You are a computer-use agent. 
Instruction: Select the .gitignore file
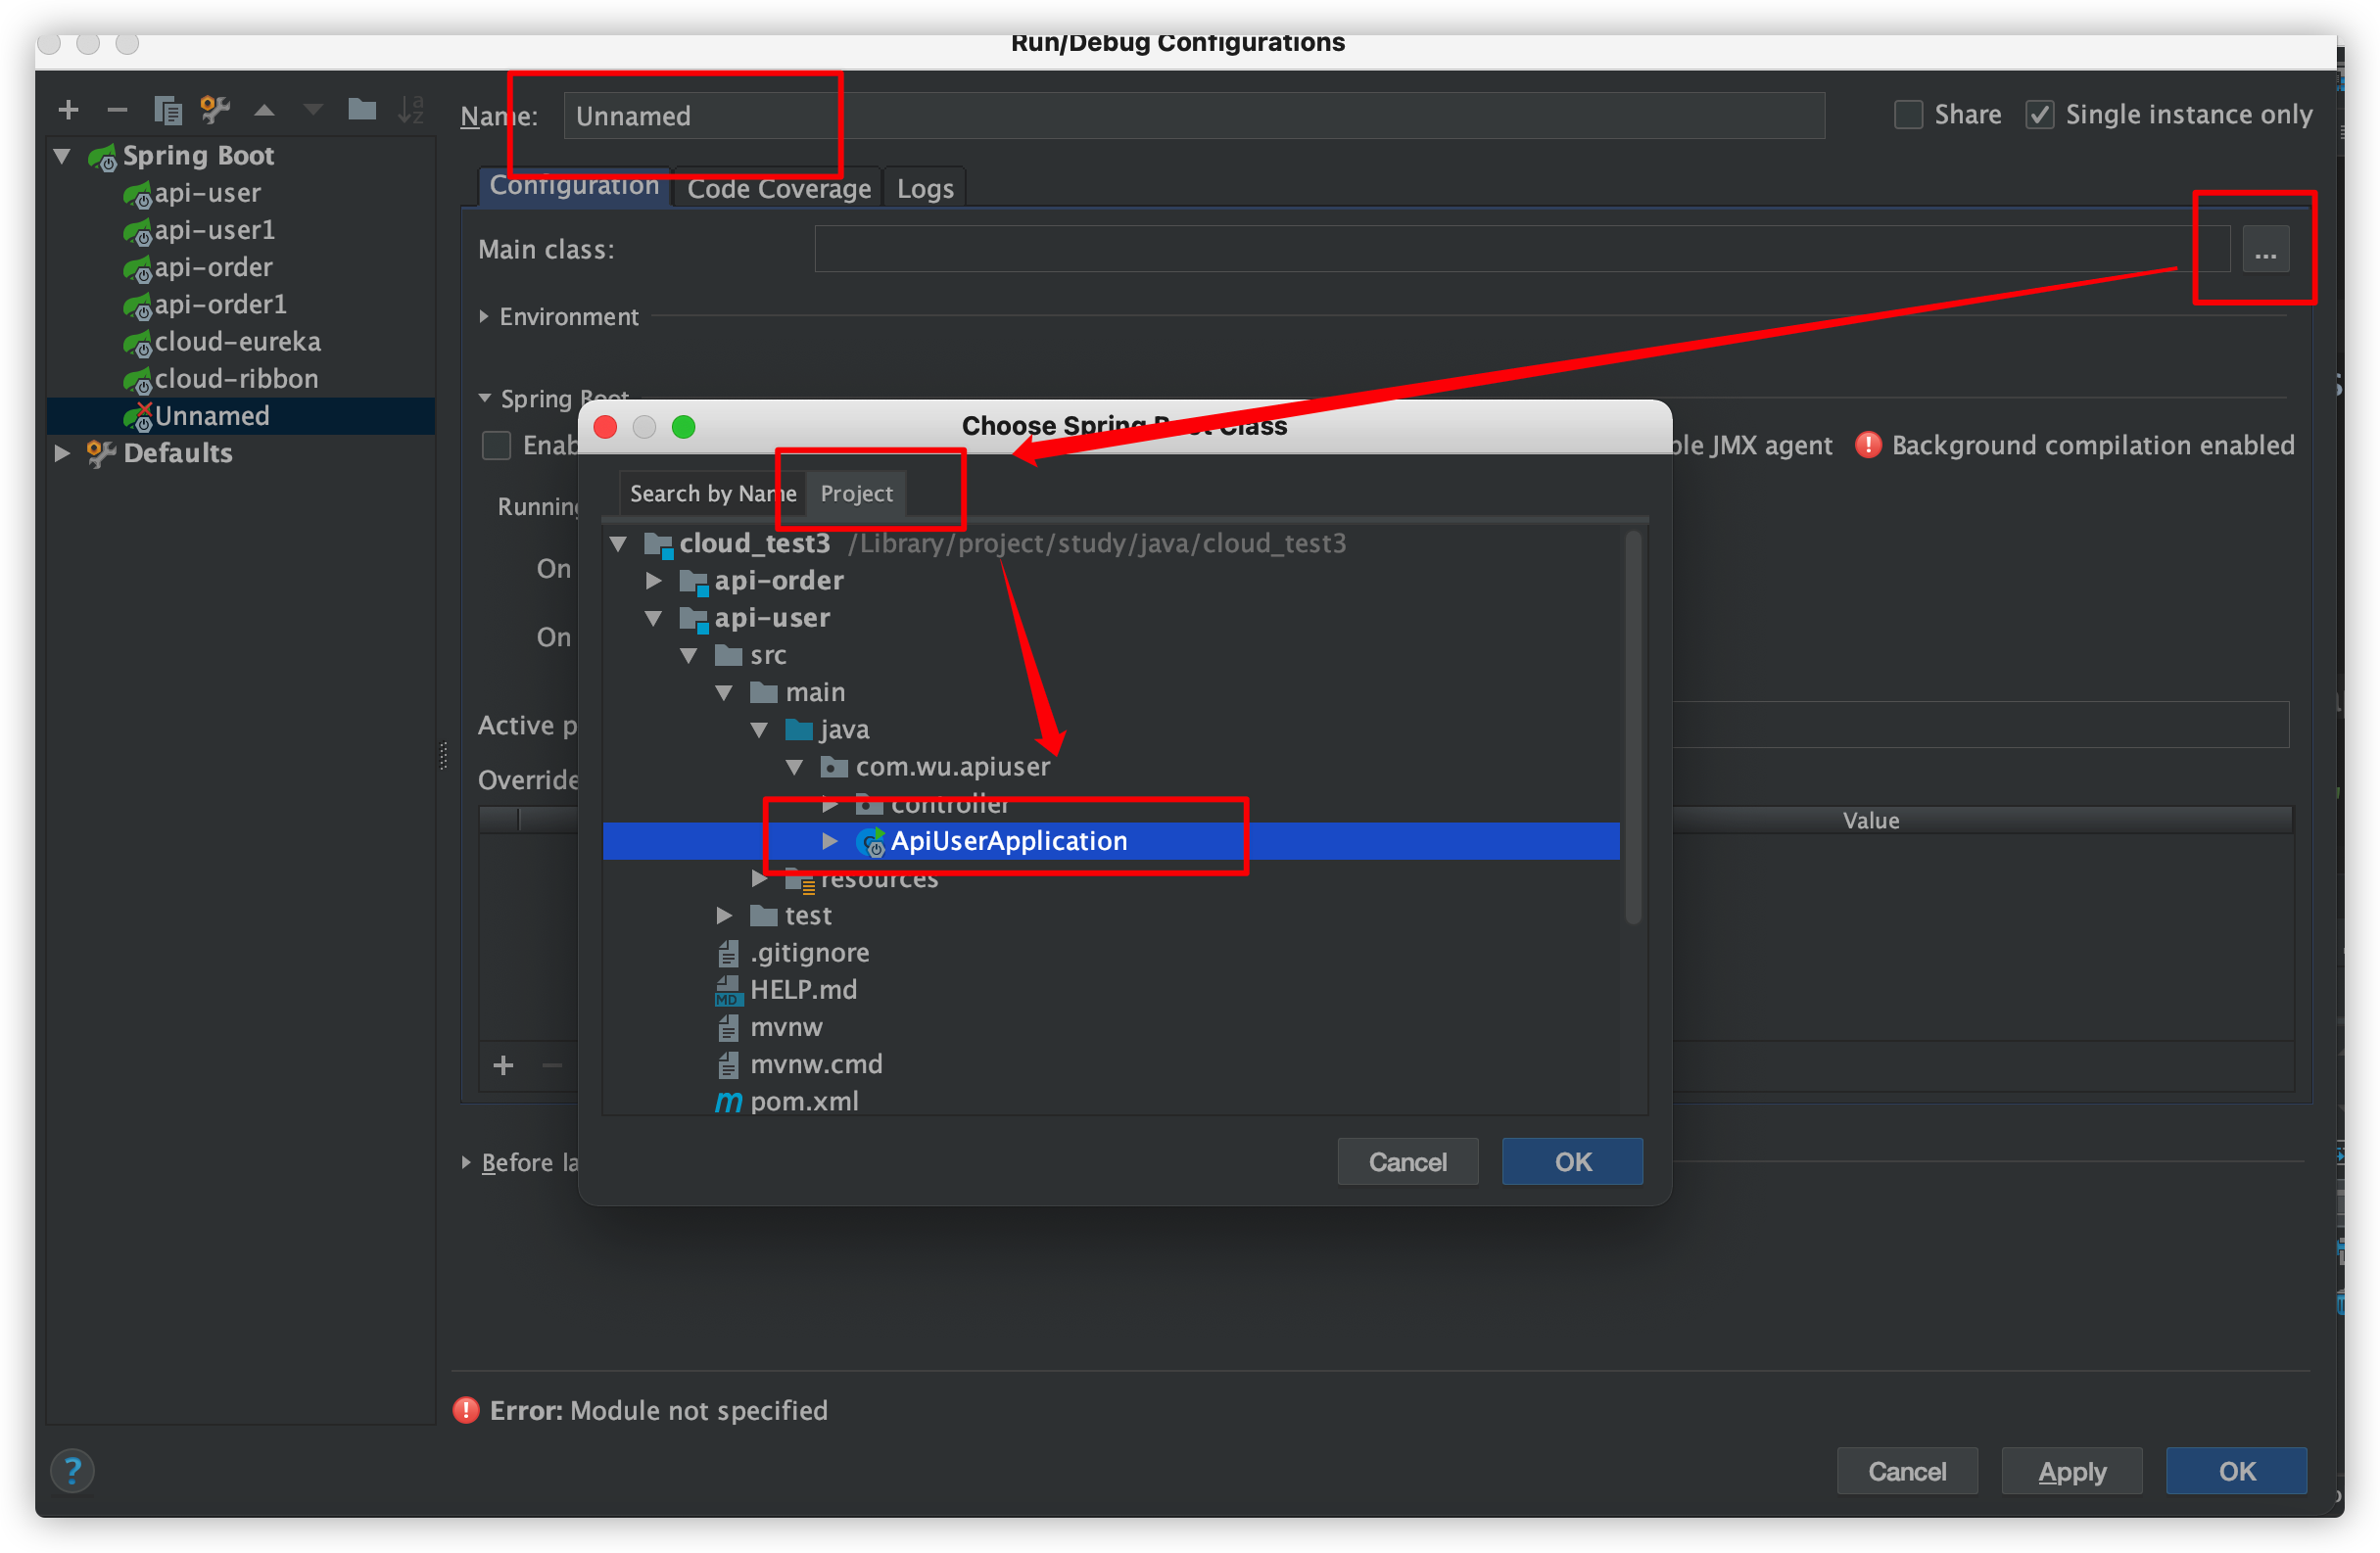(x=794, y=953)
